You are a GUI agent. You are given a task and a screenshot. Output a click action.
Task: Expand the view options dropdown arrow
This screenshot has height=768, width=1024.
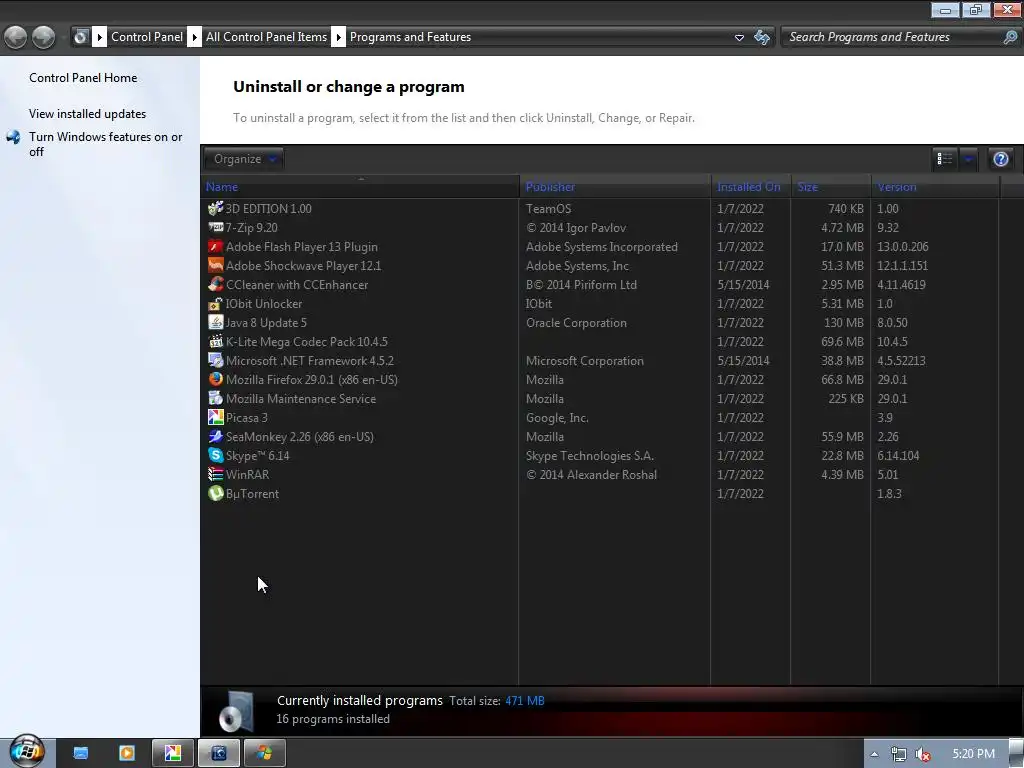click(968, 159)
